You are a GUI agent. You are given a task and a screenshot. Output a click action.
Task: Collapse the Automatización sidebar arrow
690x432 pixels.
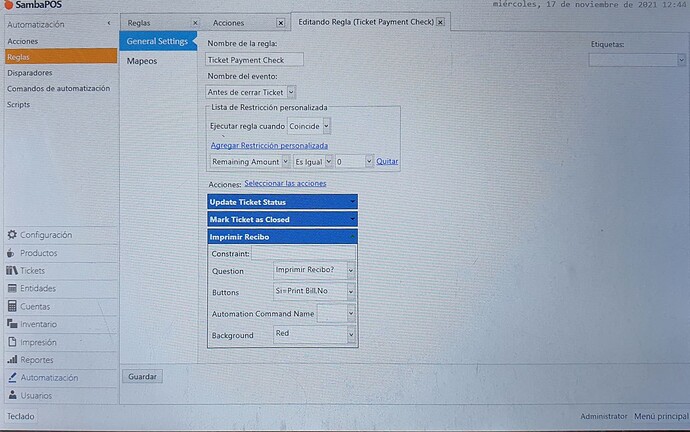tap(109, 23)
